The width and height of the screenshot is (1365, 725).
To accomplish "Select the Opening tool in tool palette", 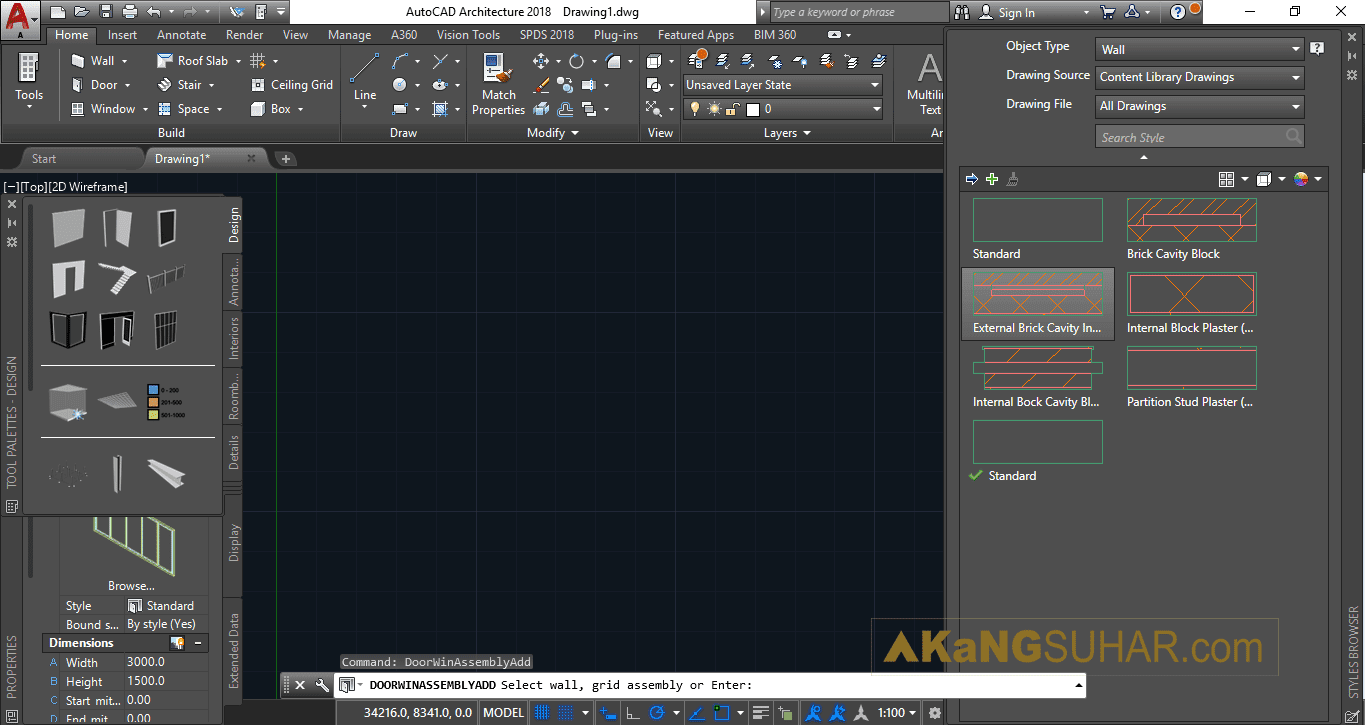I will click(x=69, y=279).
